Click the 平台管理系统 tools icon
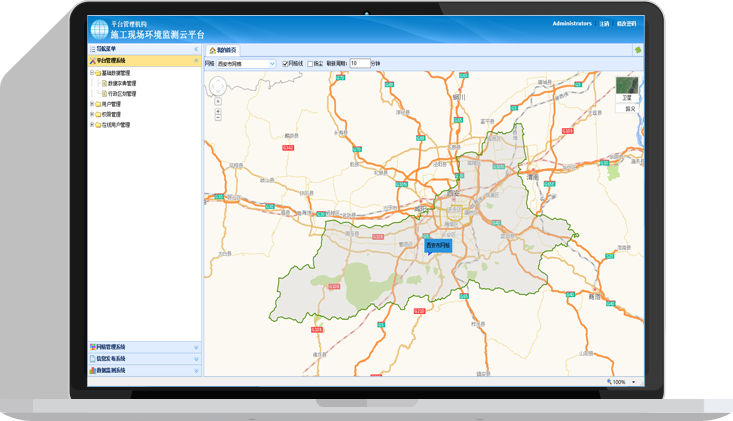 tap(93, 61)
